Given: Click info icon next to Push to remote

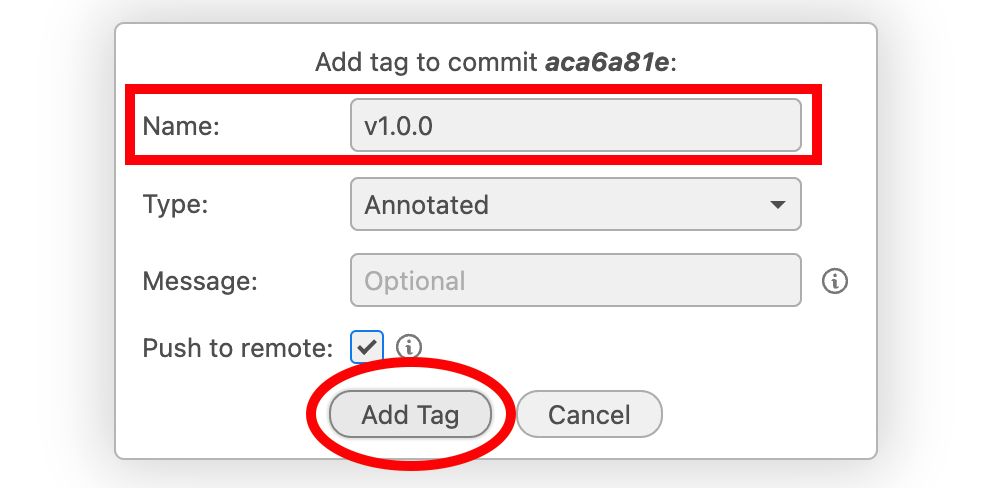Looking at the screenshot, I should (x=409, y=346).
